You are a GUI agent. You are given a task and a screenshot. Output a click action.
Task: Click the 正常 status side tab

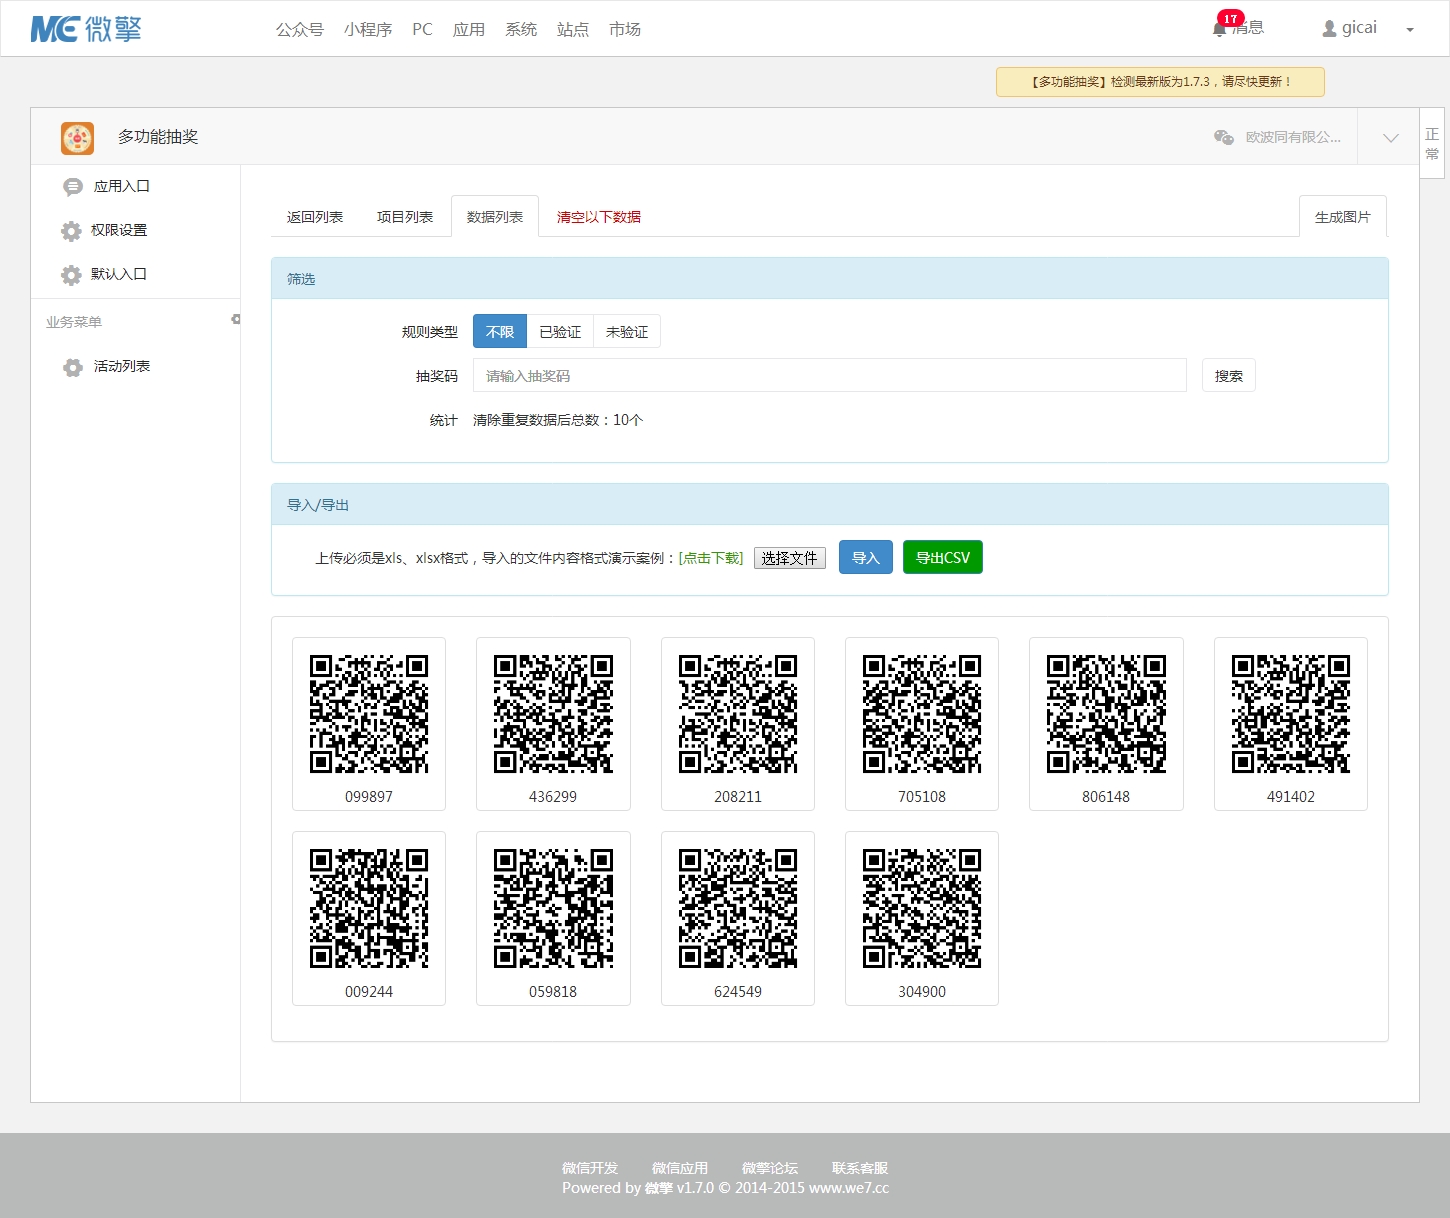(x=1432, y=143)
